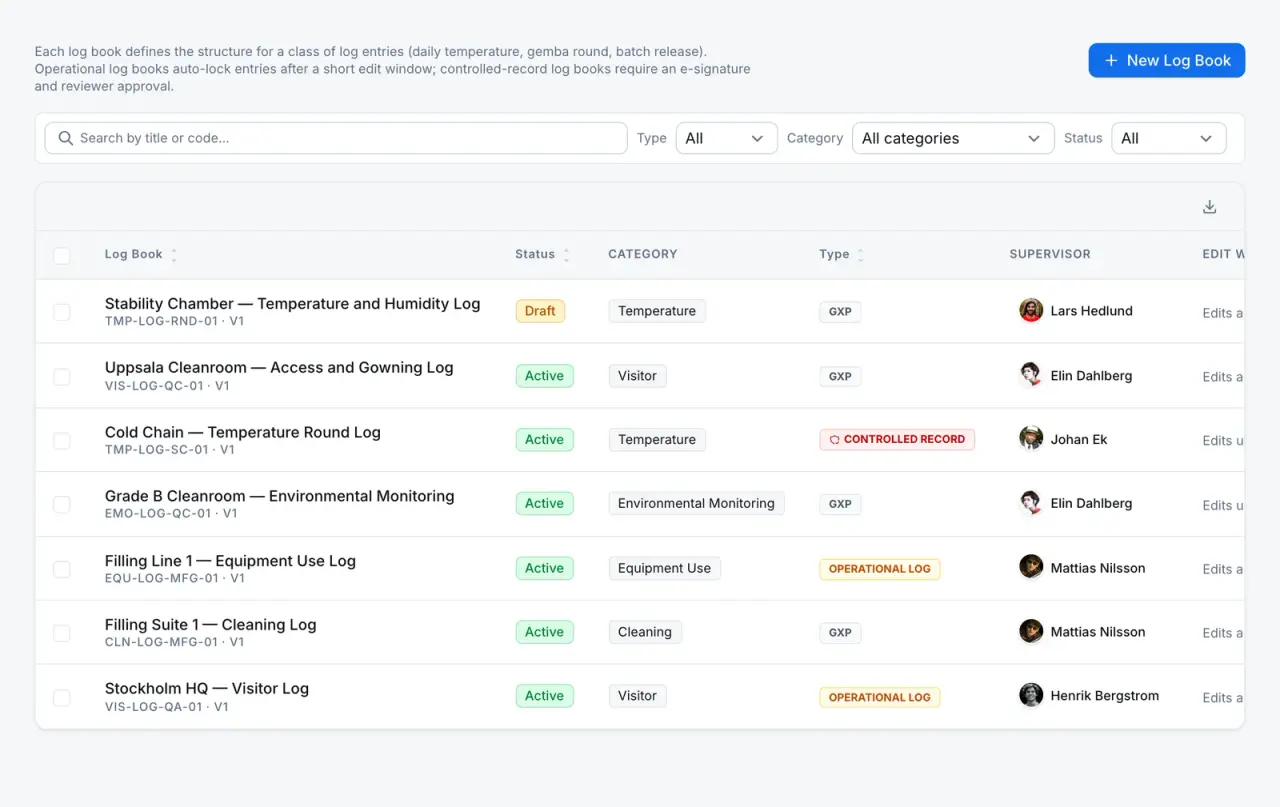Click the Draft status badge
This screenshot has height=807, width=1280.
pos(540,311)
